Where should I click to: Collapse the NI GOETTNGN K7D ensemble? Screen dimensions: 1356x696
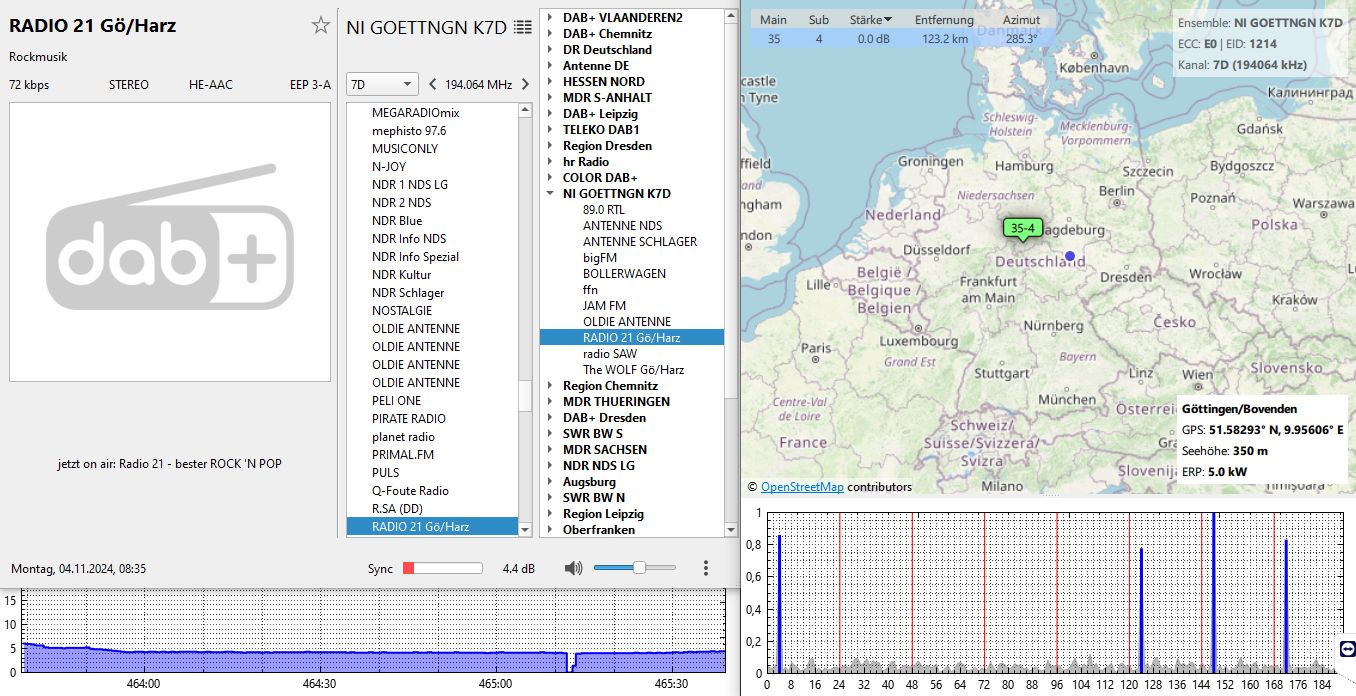(551, 194)
